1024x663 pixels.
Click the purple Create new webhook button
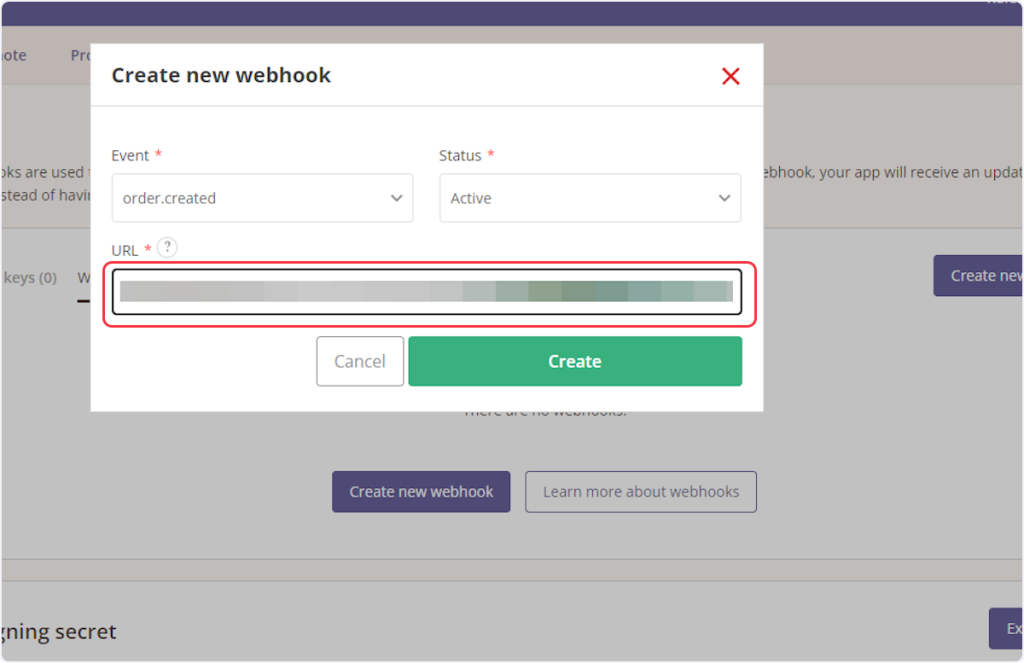click(x=421, y=492)
